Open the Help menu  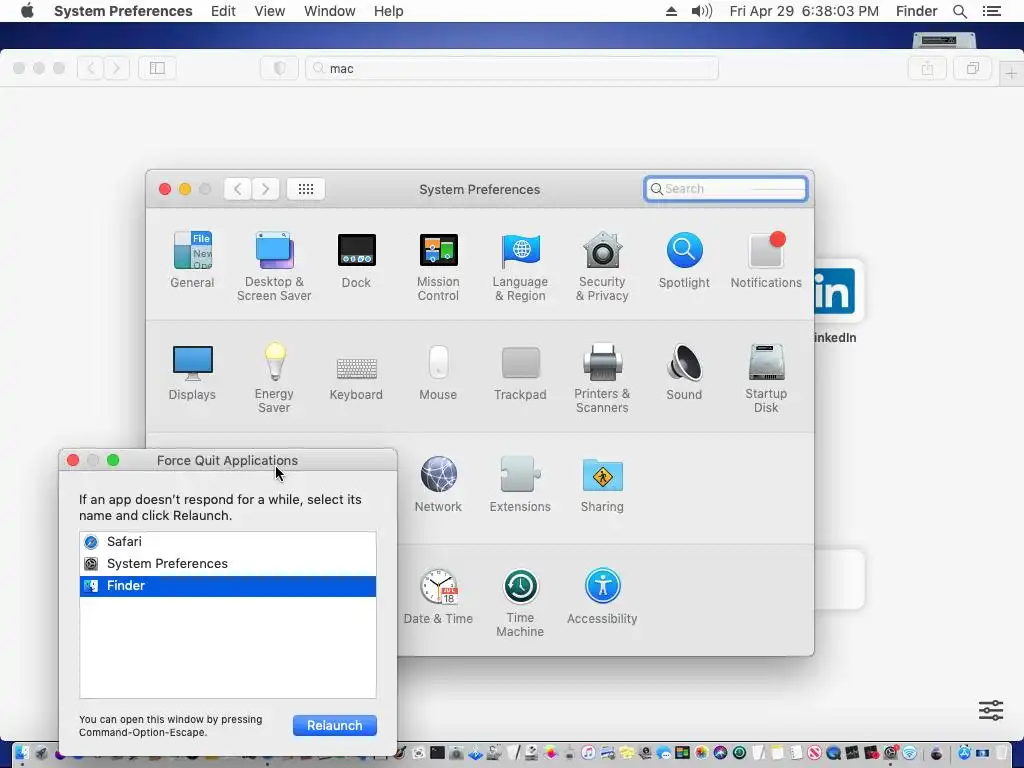[389, 11]
